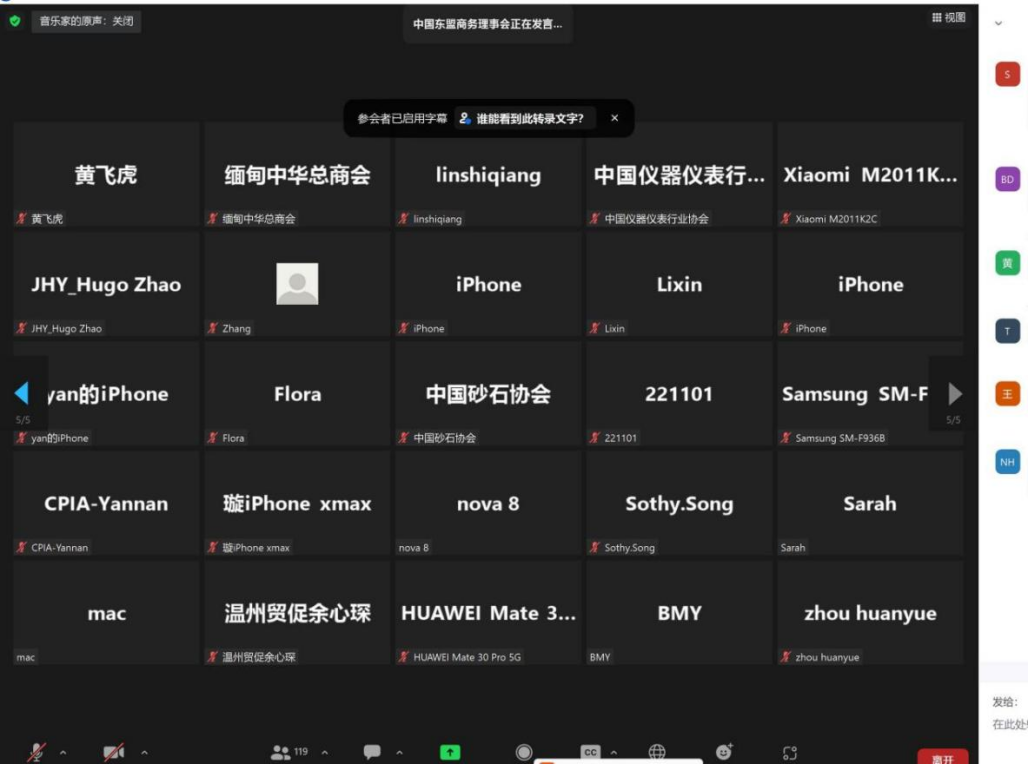The height and width of the screenshot is (764, 1028).
Task: Open the chat bubble icon
Action: coord(372,752)
